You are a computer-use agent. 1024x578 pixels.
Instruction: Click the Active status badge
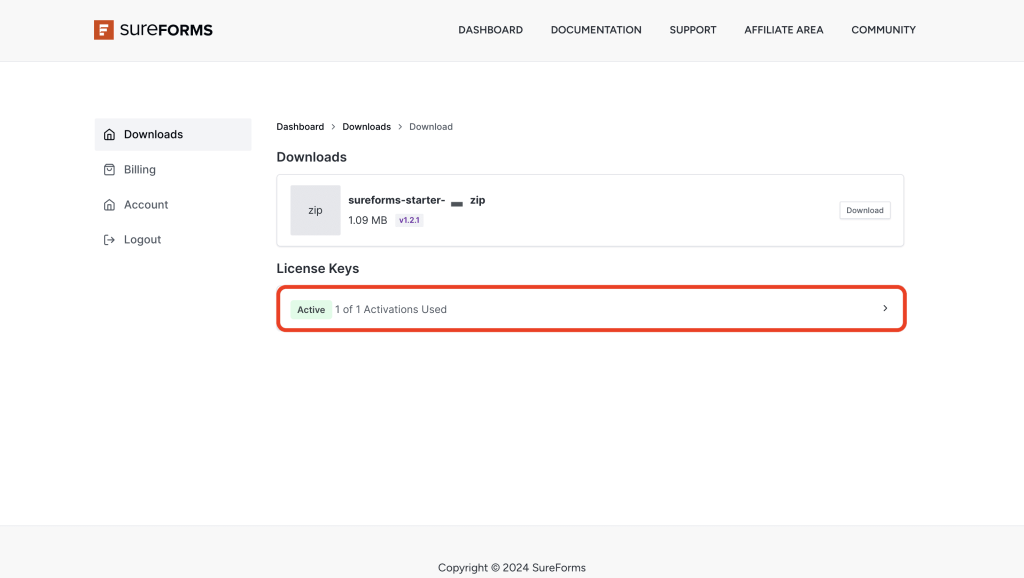[x=311, y=309]
